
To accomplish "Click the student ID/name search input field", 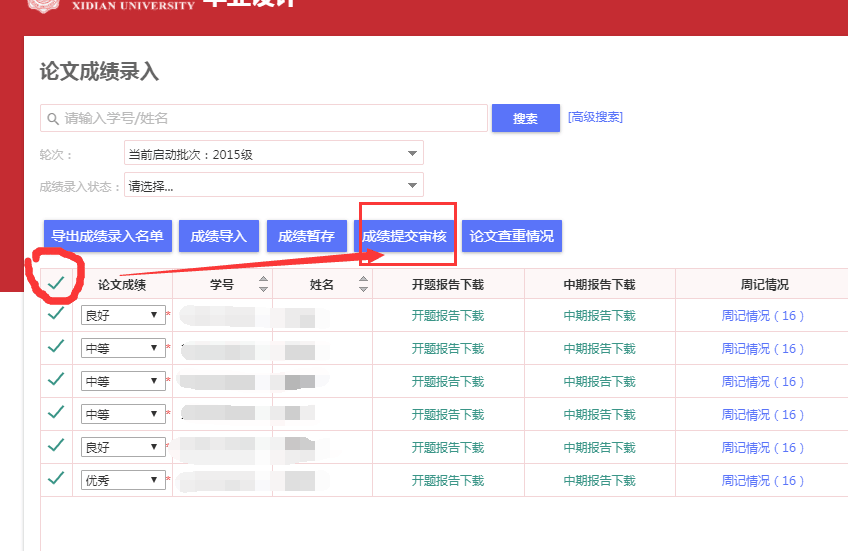I will pos(270,118).
